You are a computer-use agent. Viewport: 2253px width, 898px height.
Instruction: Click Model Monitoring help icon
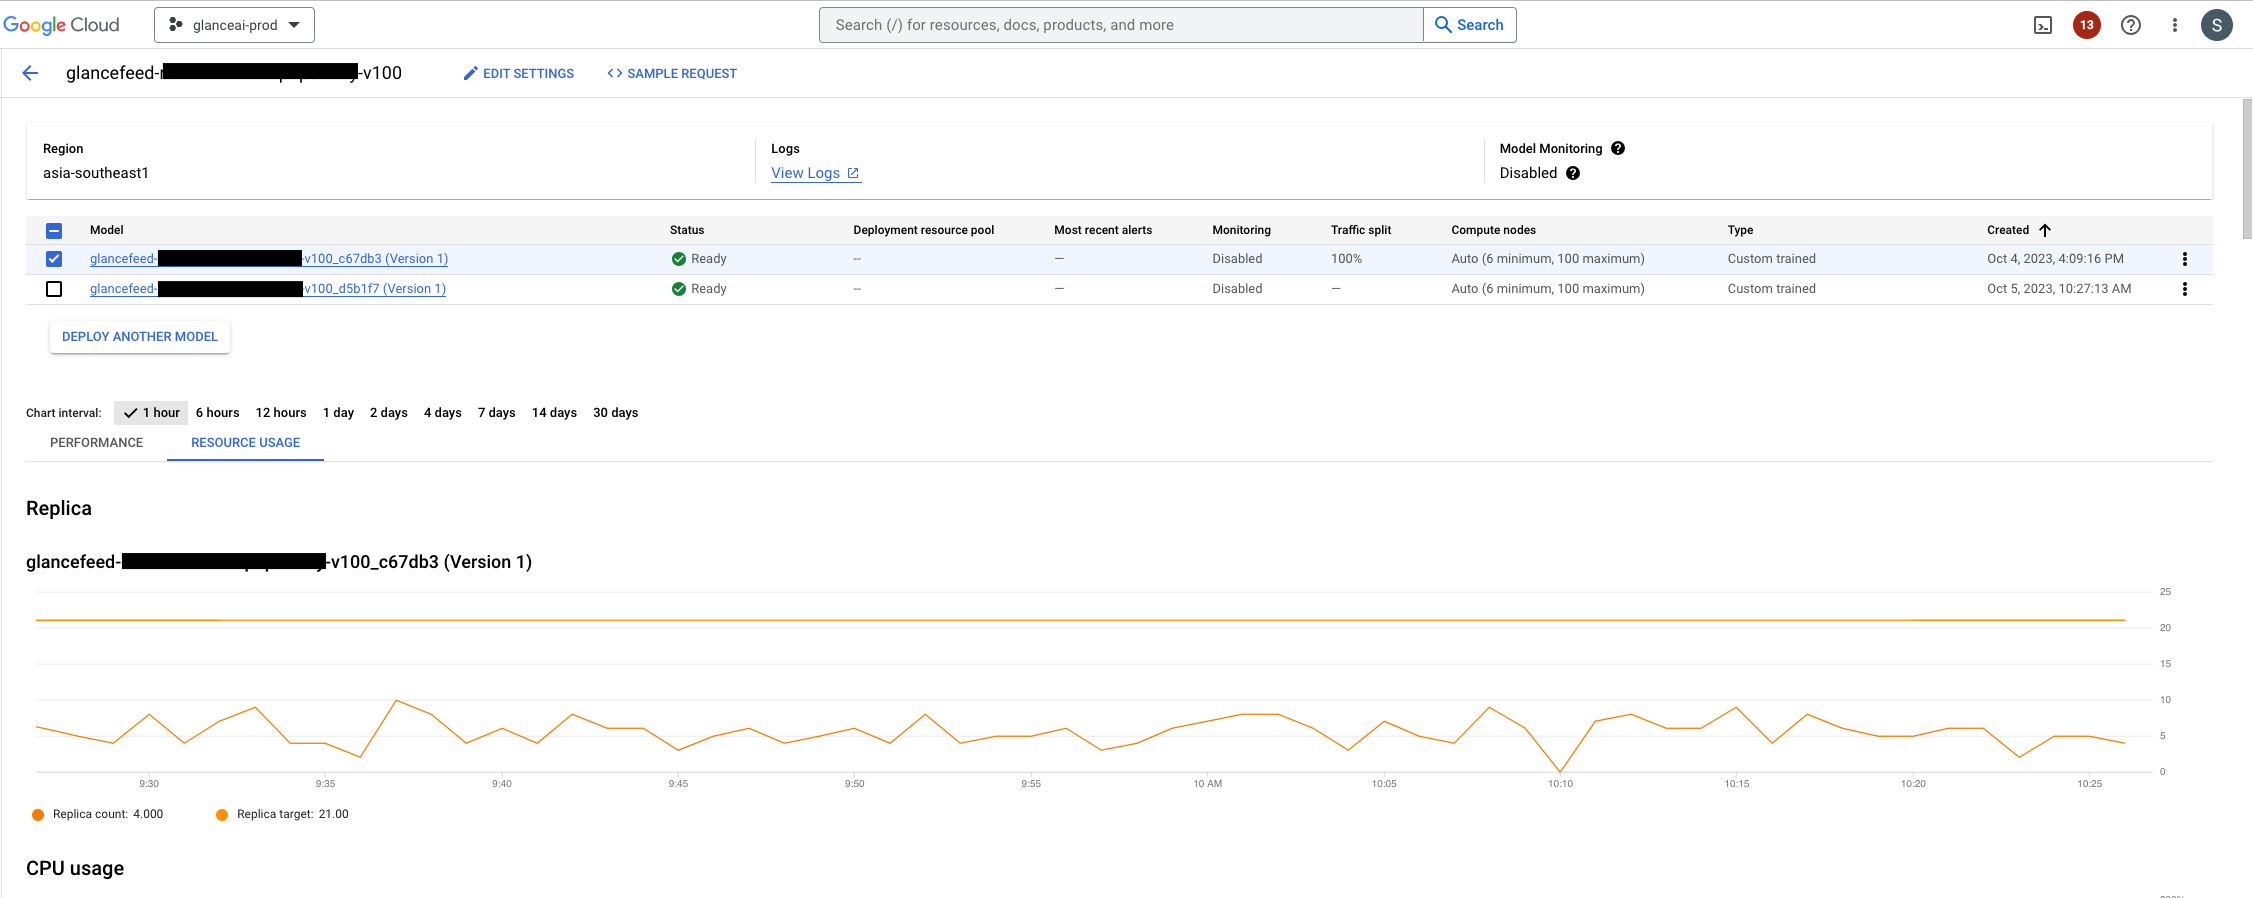tap(1618, 148)
